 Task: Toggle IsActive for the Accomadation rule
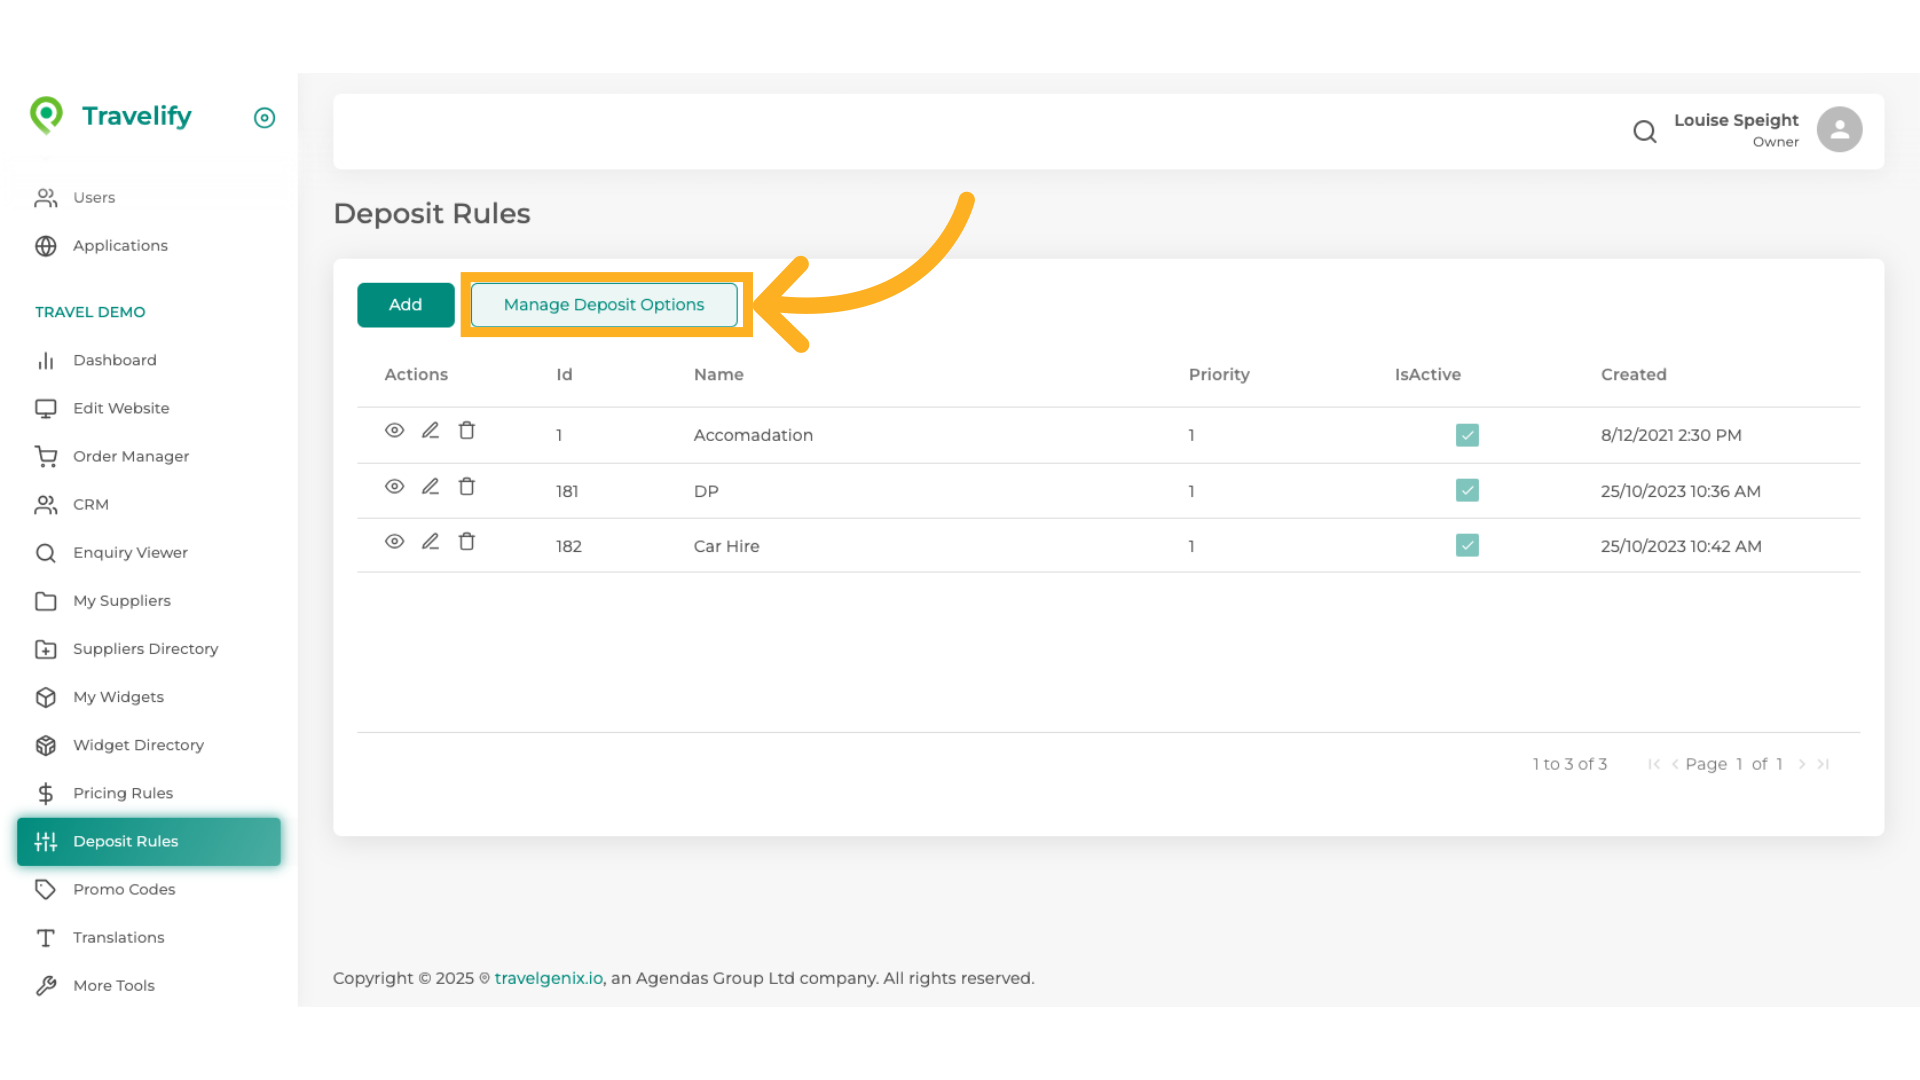click(1466, 435)
